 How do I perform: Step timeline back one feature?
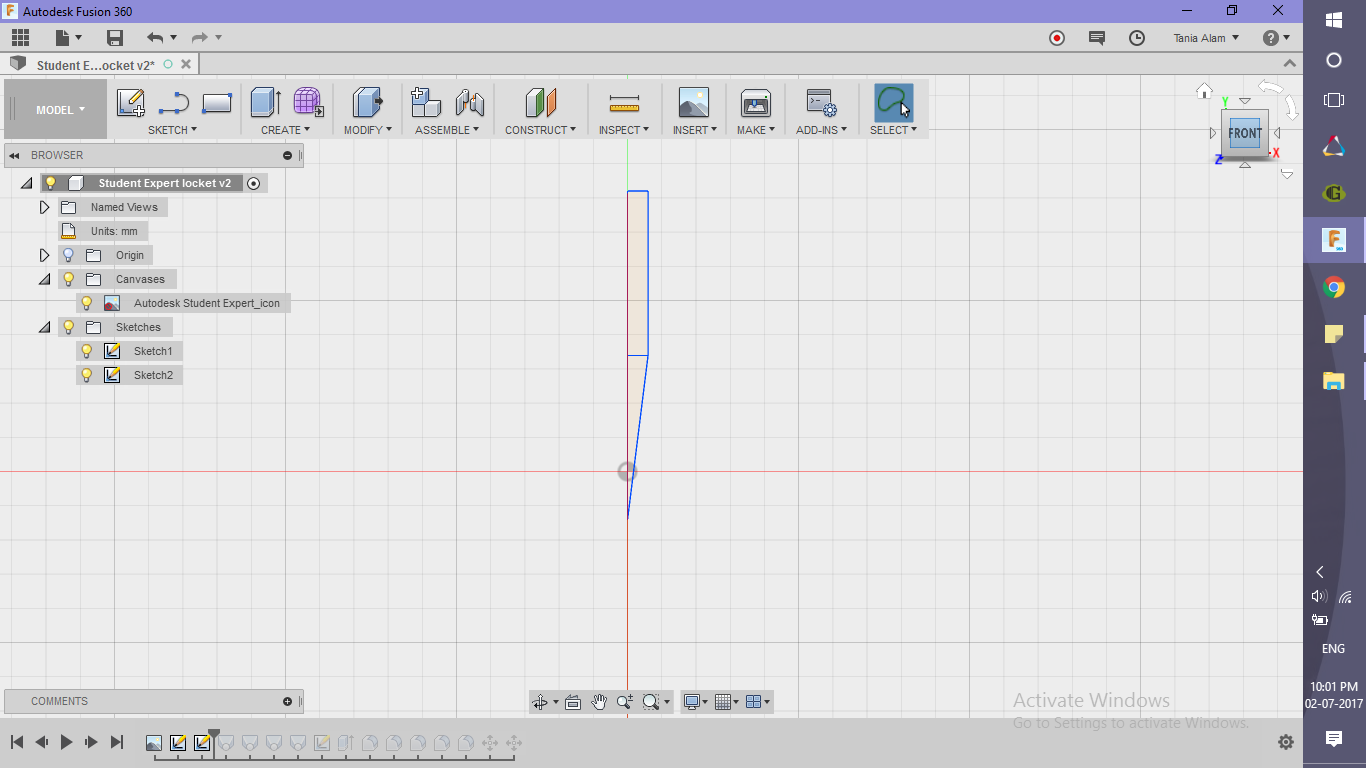[x=41, y=742]
